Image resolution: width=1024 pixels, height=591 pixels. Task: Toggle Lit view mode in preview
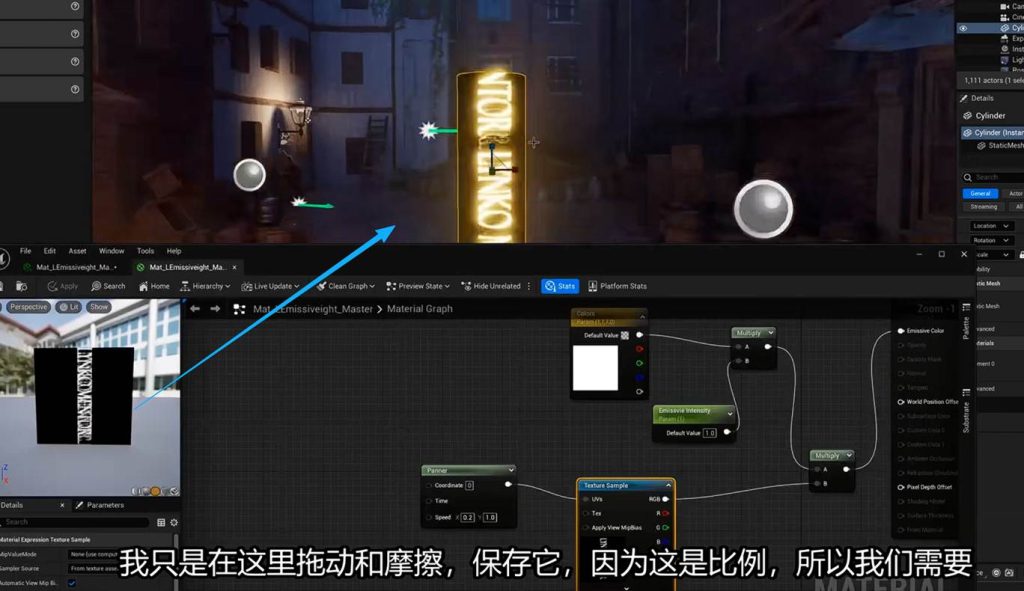tap(69, 307)
